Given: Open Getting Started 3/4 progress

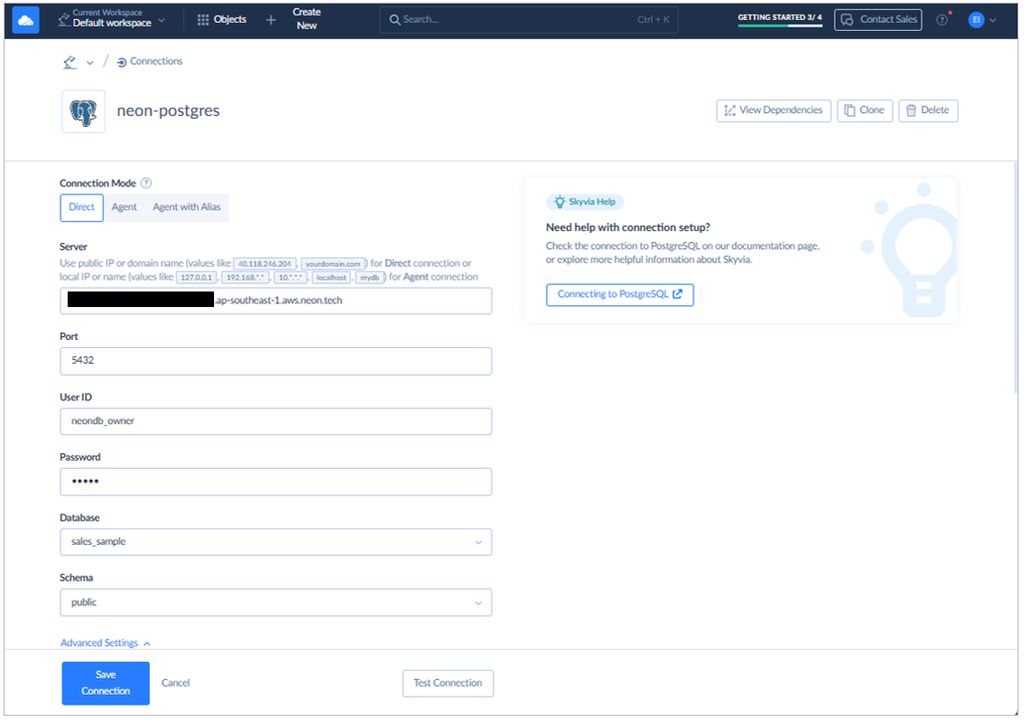Looking at the screenshot, I should pos(780,19).
